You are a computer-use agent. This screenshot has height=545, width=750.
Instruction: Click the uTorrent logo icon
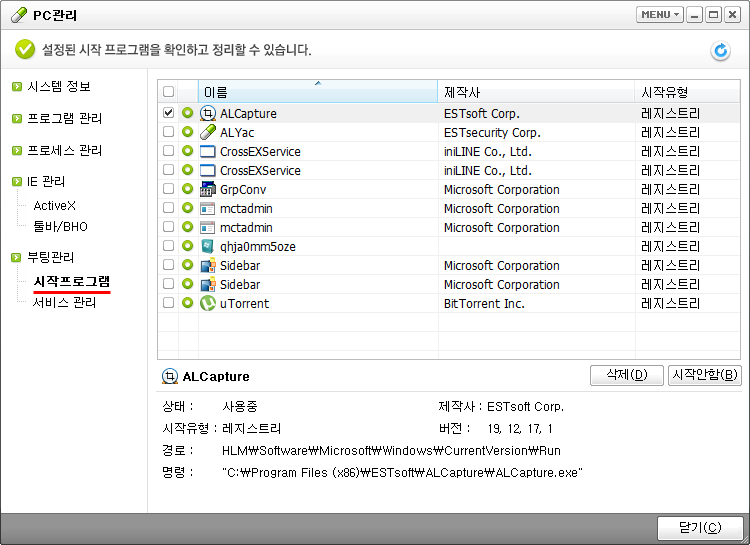pyautogui.click(x=208, y=303)
